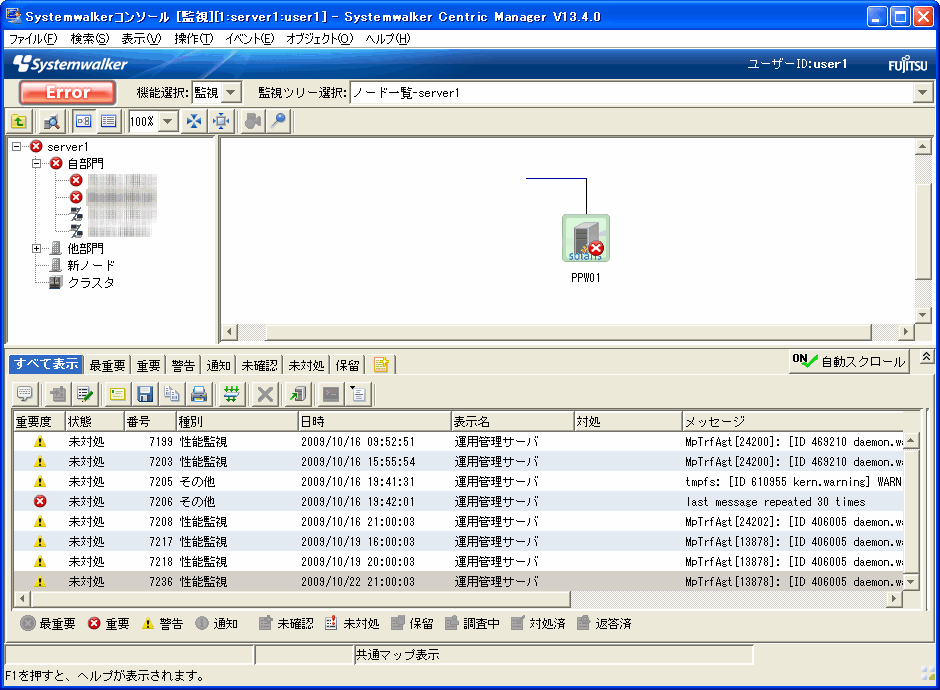Click the red Error status button

click(x=68, y=92)
